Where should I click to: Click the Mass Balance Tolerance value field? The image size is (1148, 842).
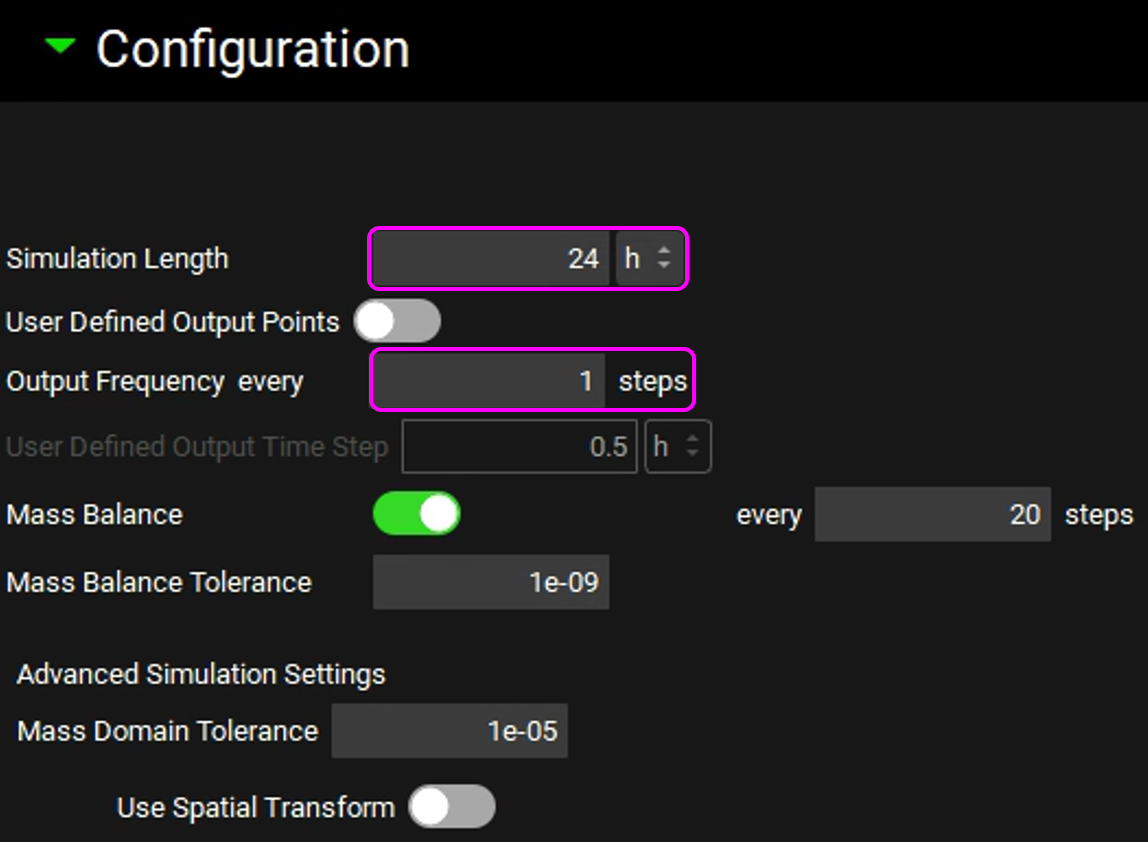click(491, 582)
